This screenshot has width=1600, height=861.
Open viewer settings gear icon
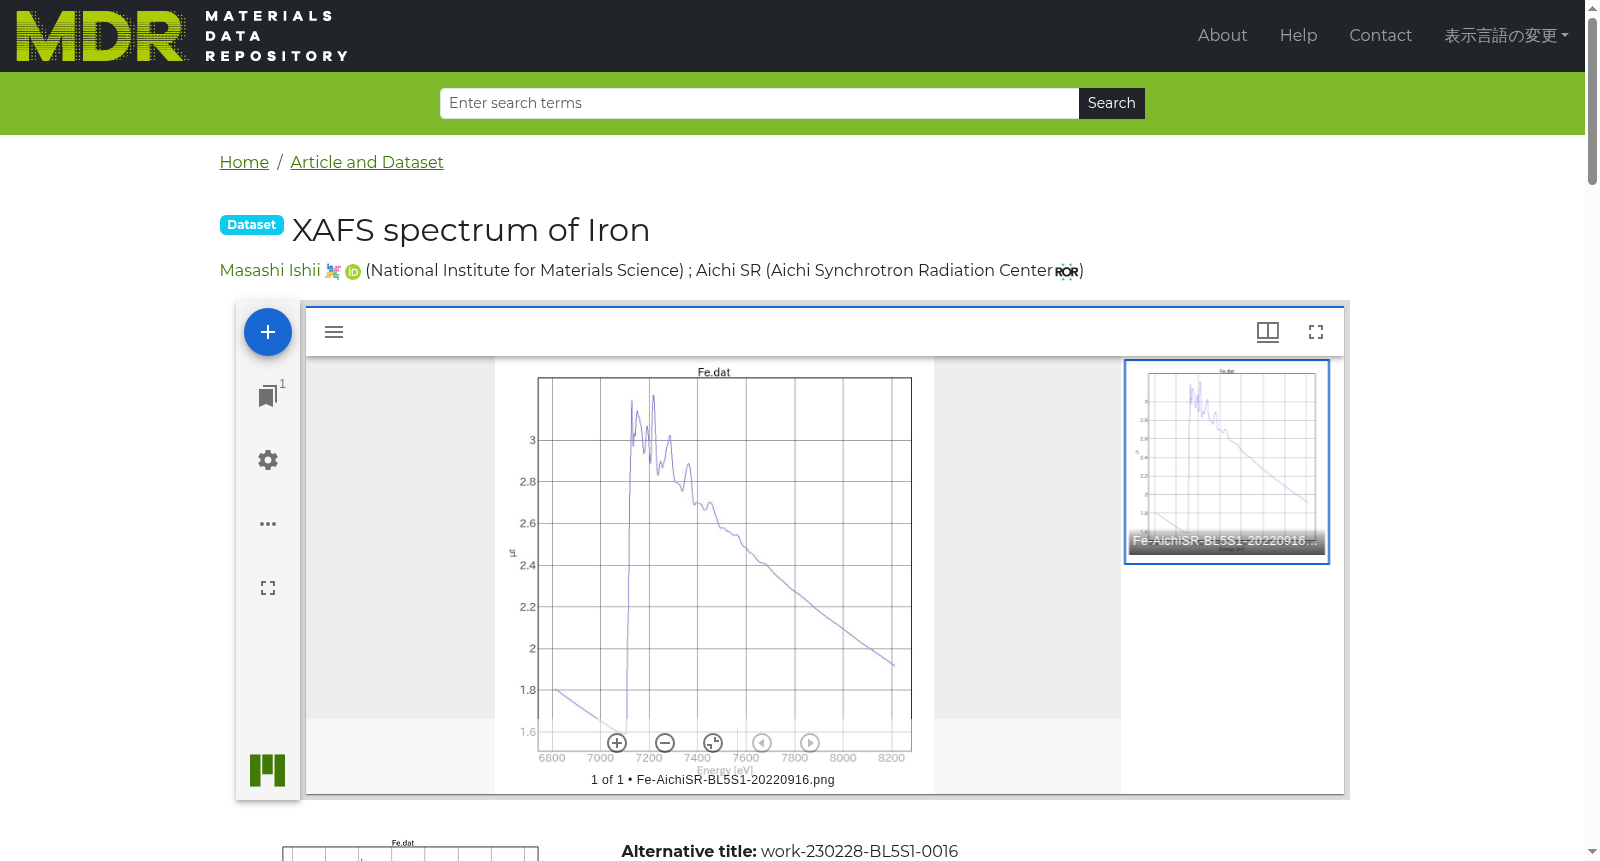pos(268,460)
